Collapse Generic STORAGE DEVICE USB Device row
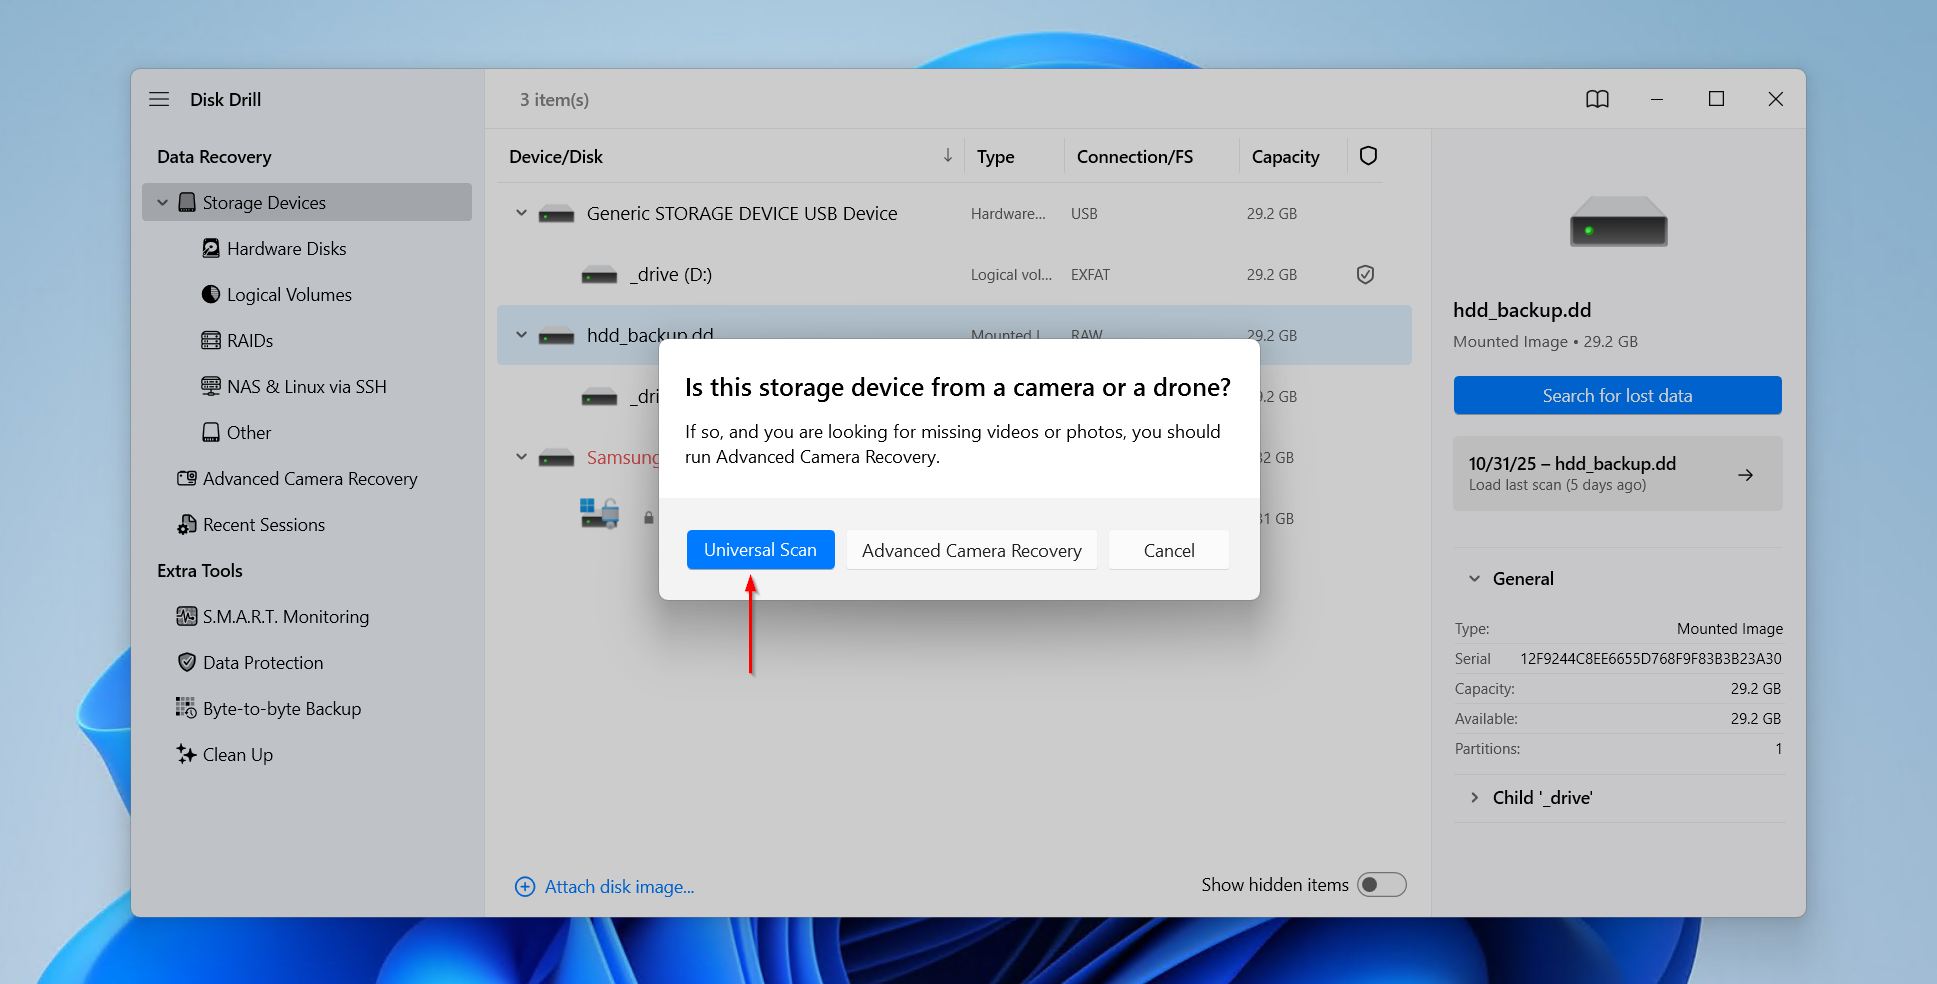Image resolution: width=1937 pixels, height=984 pixels. [521, 213]
